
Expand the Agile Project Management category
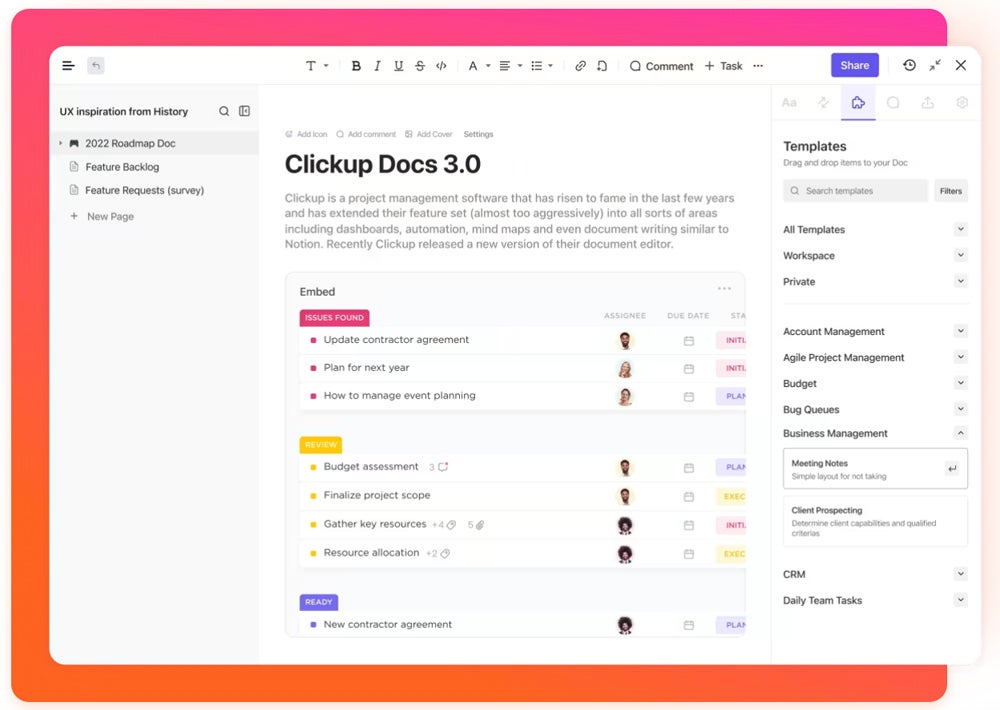click(960, 357)
